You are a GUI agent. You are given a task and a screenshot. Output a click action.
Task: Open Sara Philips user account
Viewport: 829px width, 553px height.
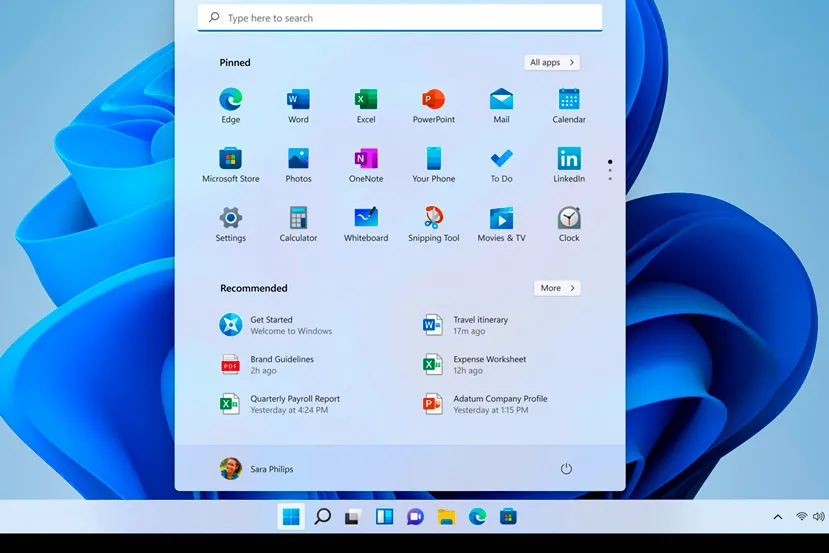pyautogui.click(x=257, y=469)
